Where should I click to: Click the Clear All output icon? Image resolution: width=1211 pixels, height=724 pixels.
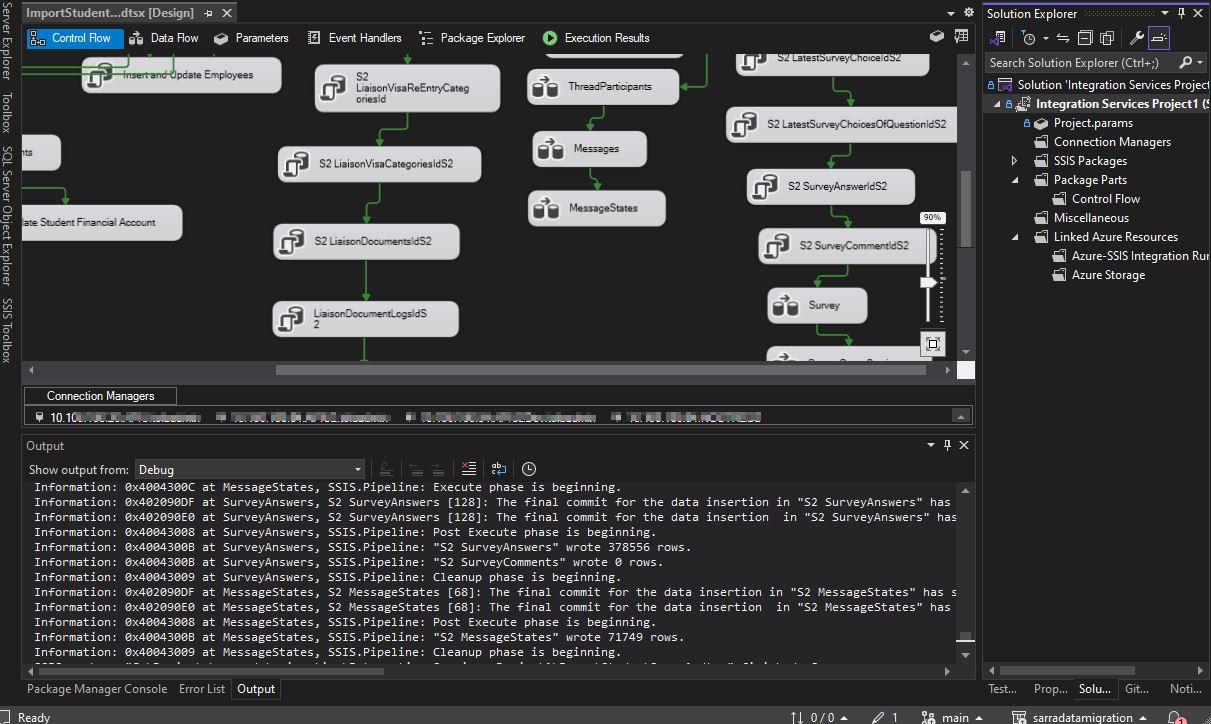469,469
